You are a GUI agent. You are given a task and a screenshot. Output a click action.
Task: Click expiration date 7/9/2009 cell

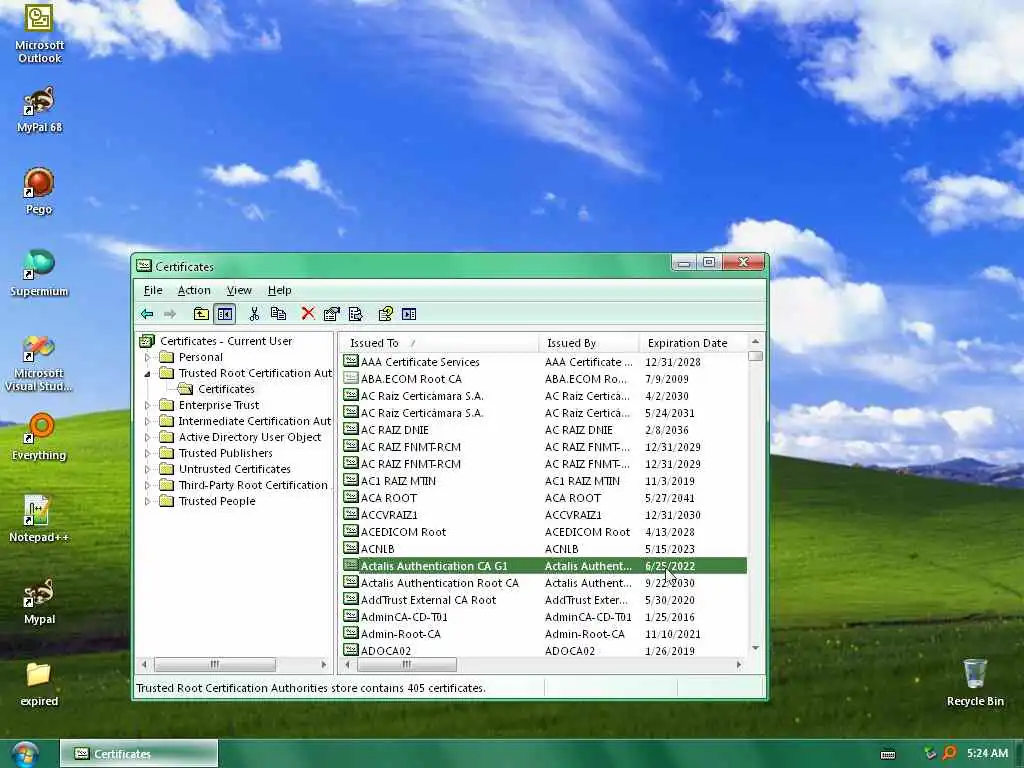tap(667, 379)
